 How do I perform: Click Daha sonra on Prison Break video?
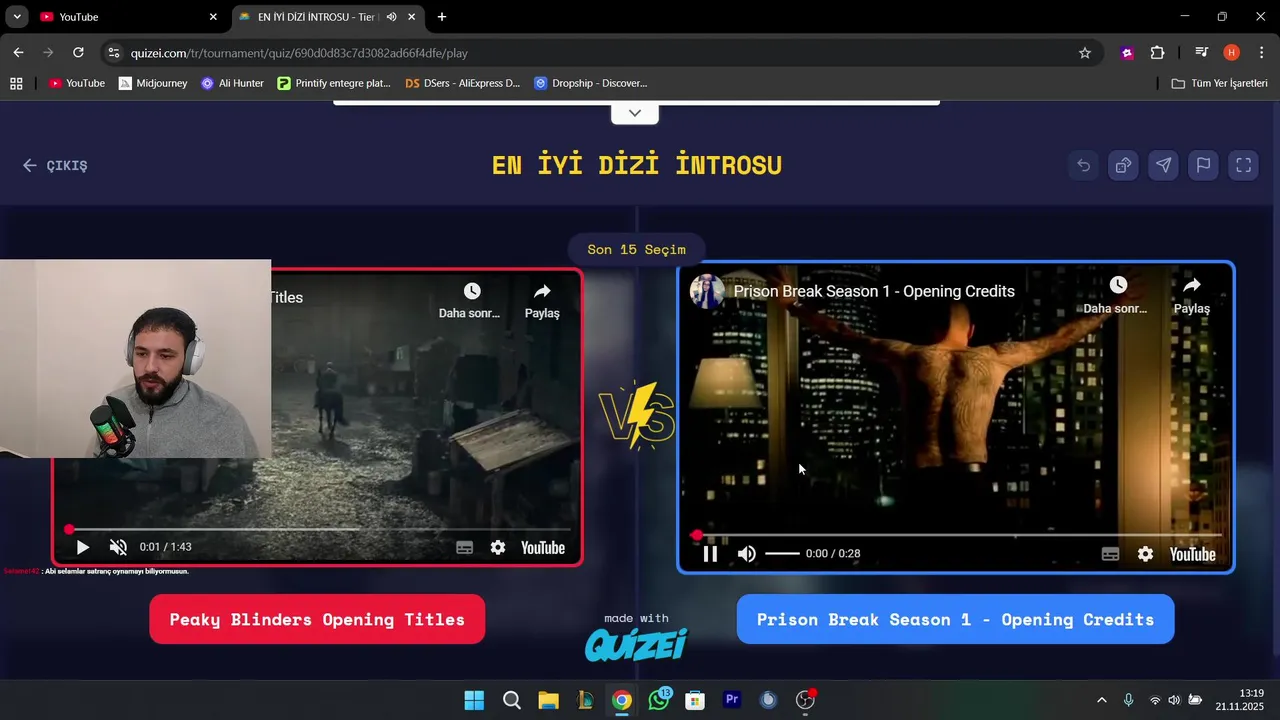(x=1117, y=296)
